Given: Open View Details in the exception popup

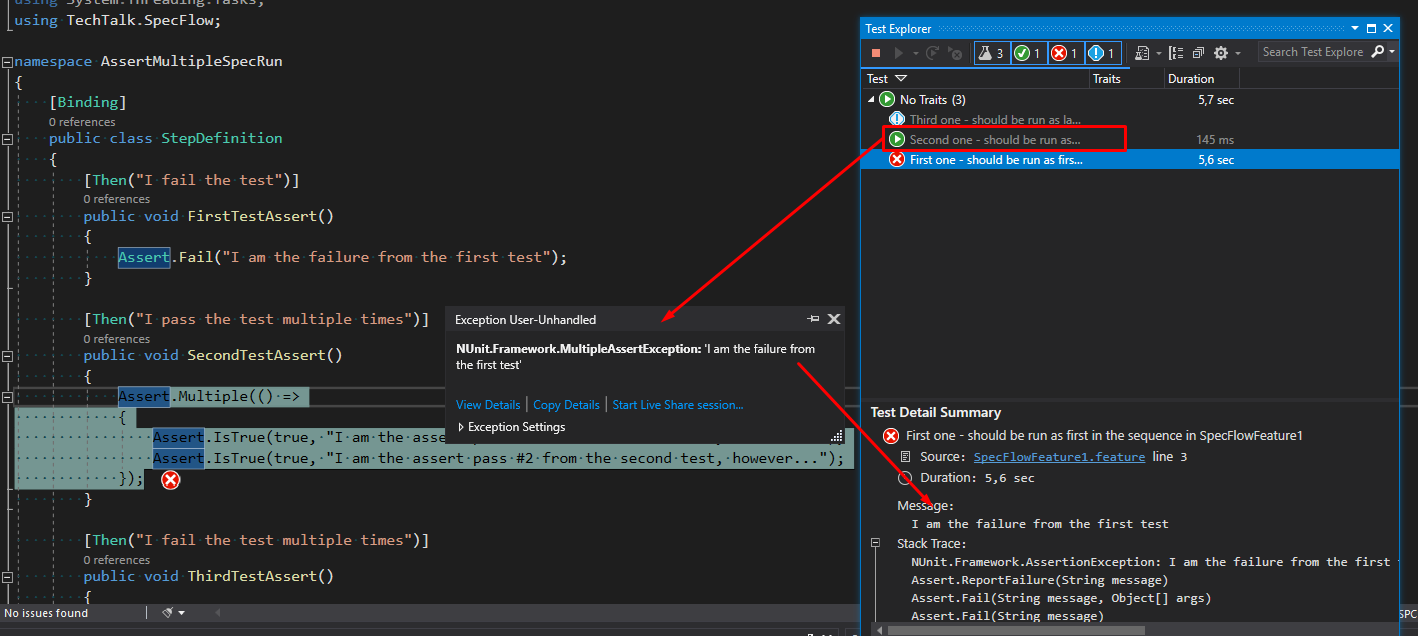Looking at the screenshot, I should (487, 404).
